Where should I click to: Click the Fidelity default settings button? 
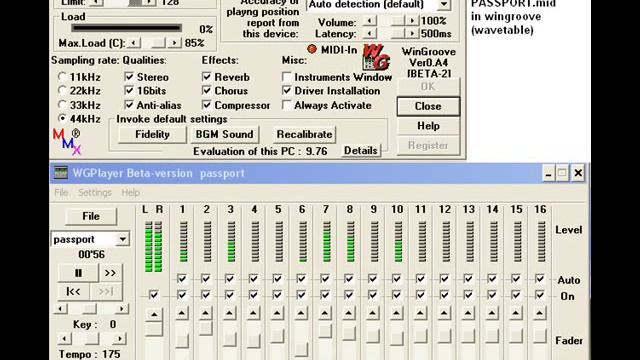tap(152, 134)
